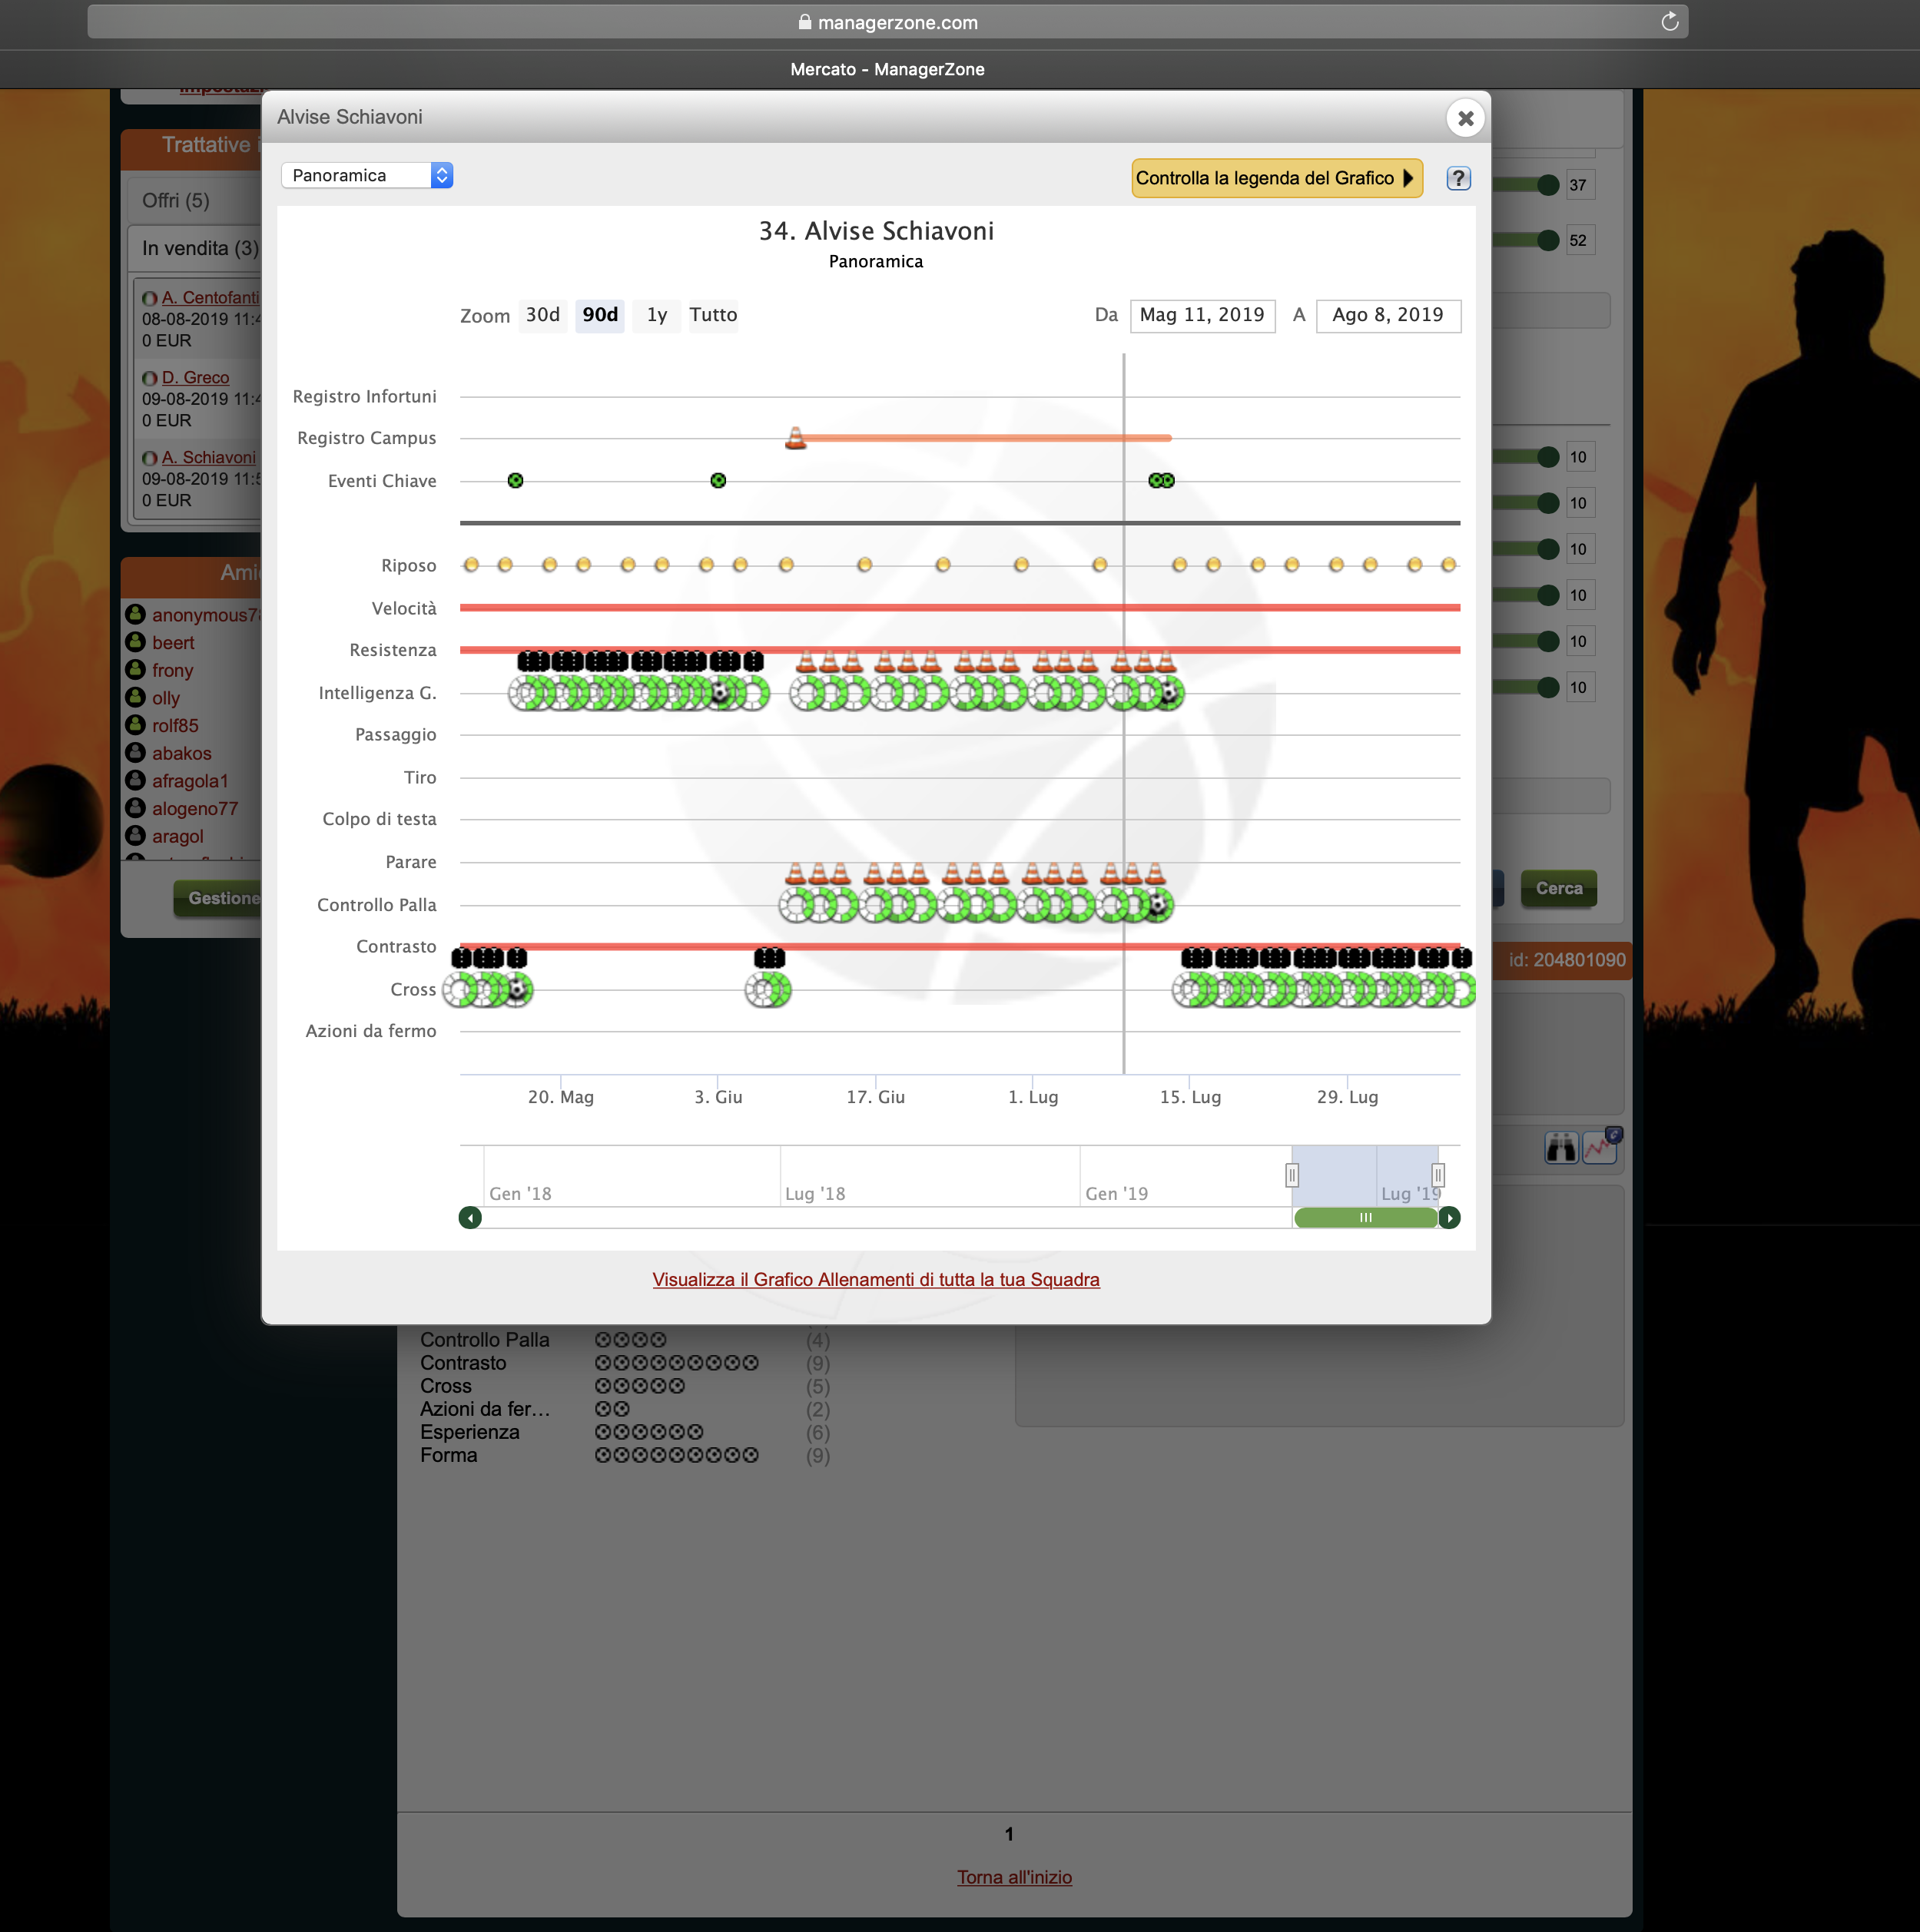Close the Alvise Schiavoni dialog
This screenshot has height=1932, width=1920.
pos(1465,118)
